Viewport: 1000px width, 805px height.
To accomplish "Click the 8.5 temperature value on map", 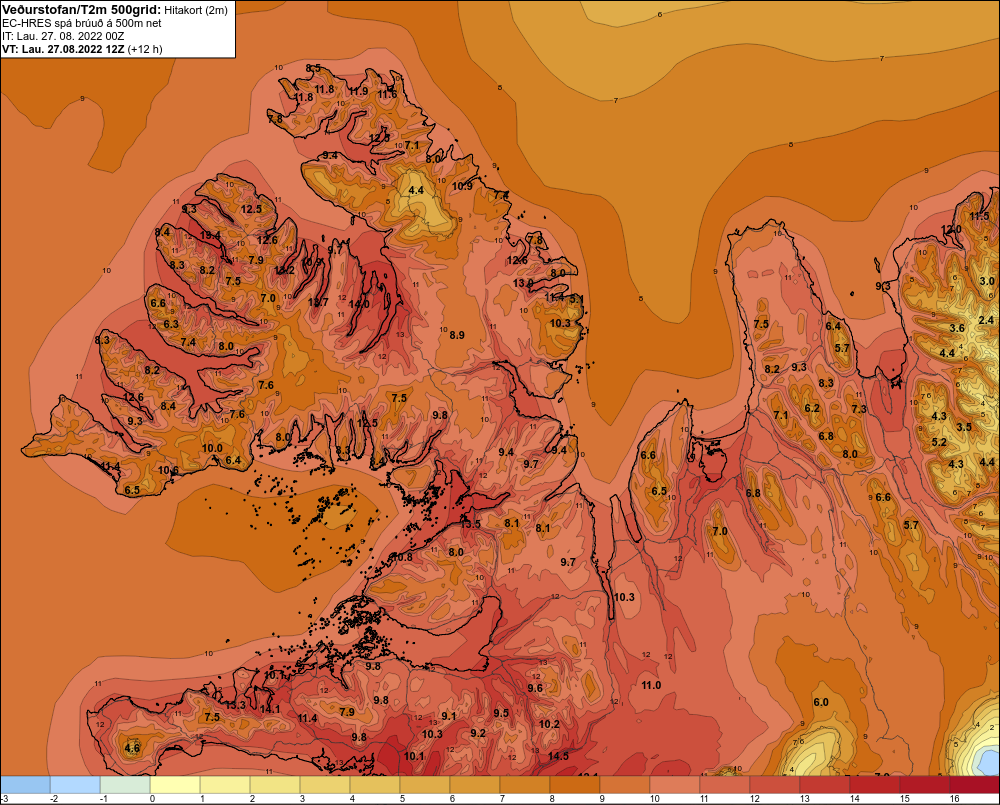I will 313,68.
